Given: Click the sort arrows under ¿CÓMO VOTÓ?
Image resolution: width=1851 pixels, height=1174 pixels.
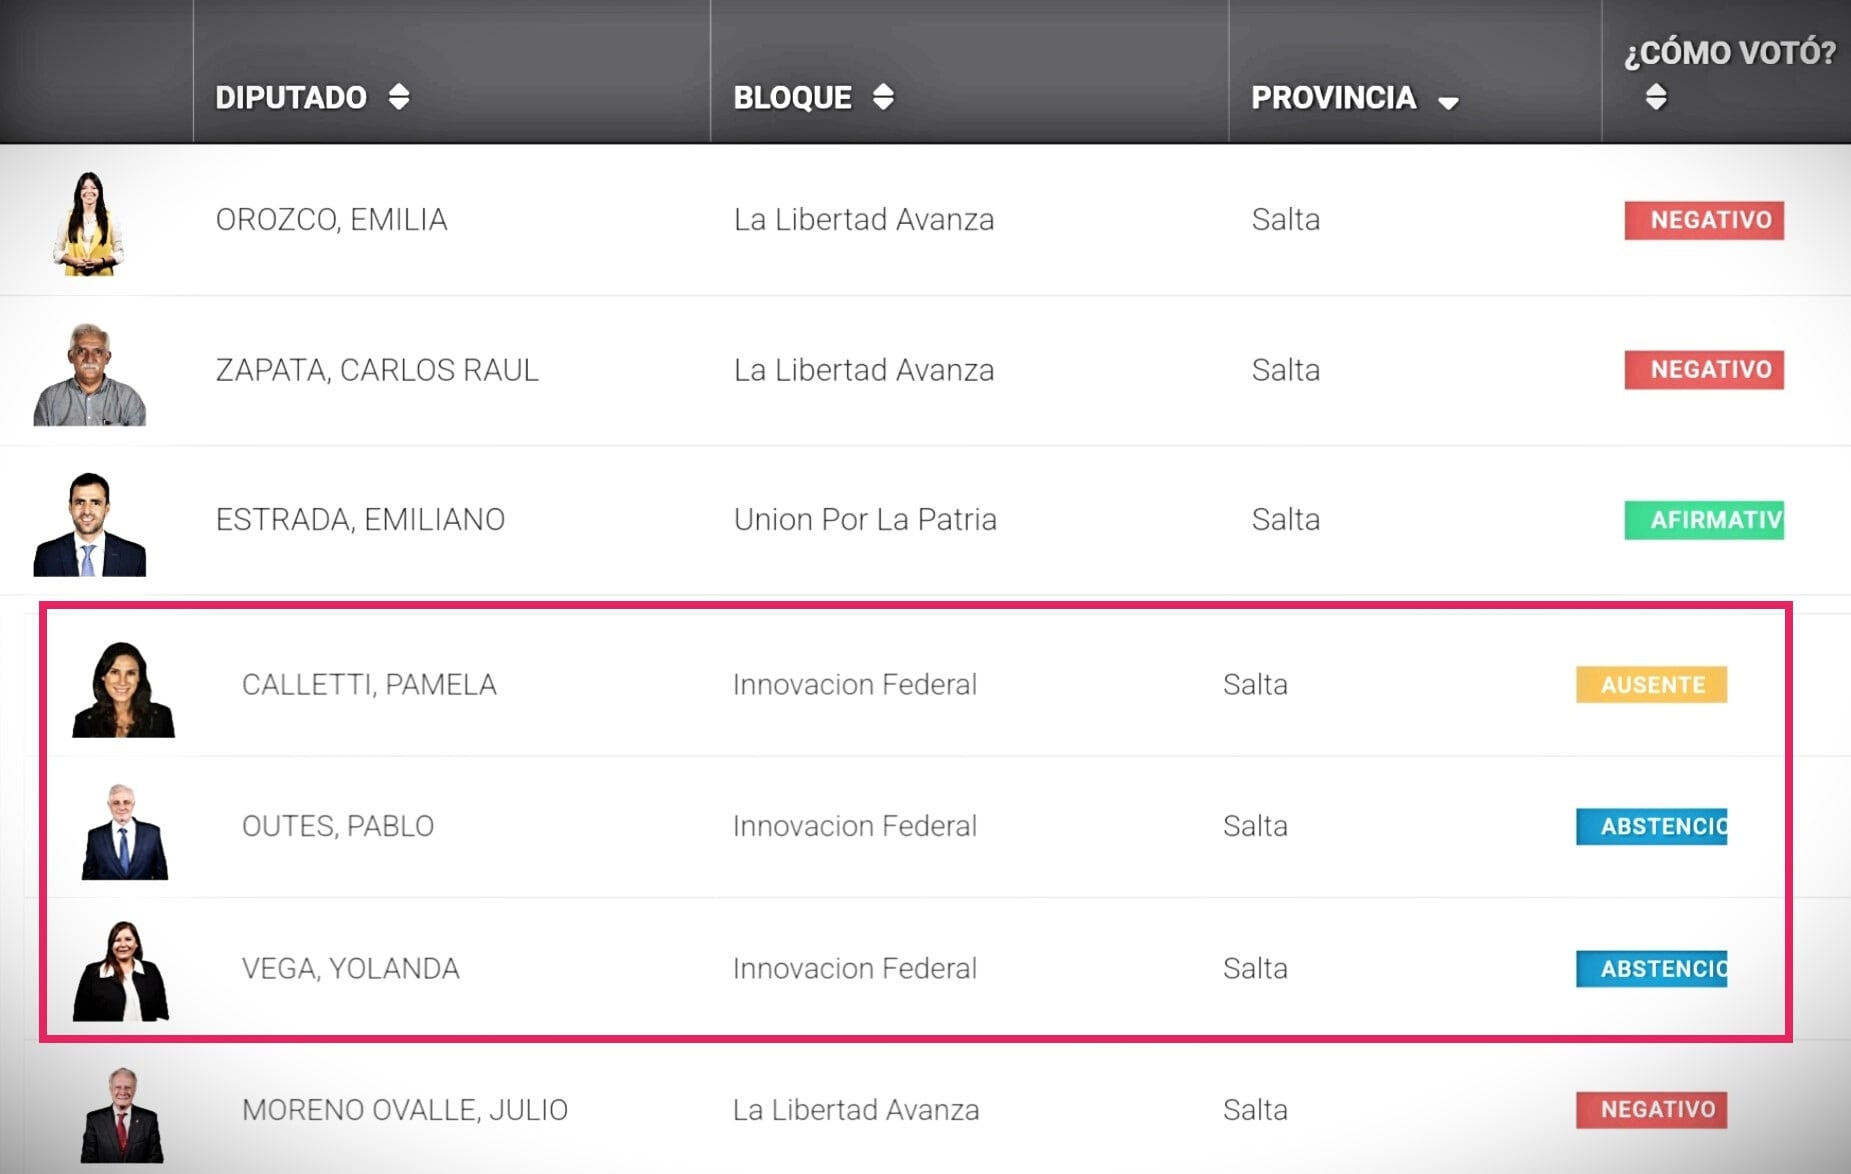Looking at the screenshot, I should tap(1656, 97).
